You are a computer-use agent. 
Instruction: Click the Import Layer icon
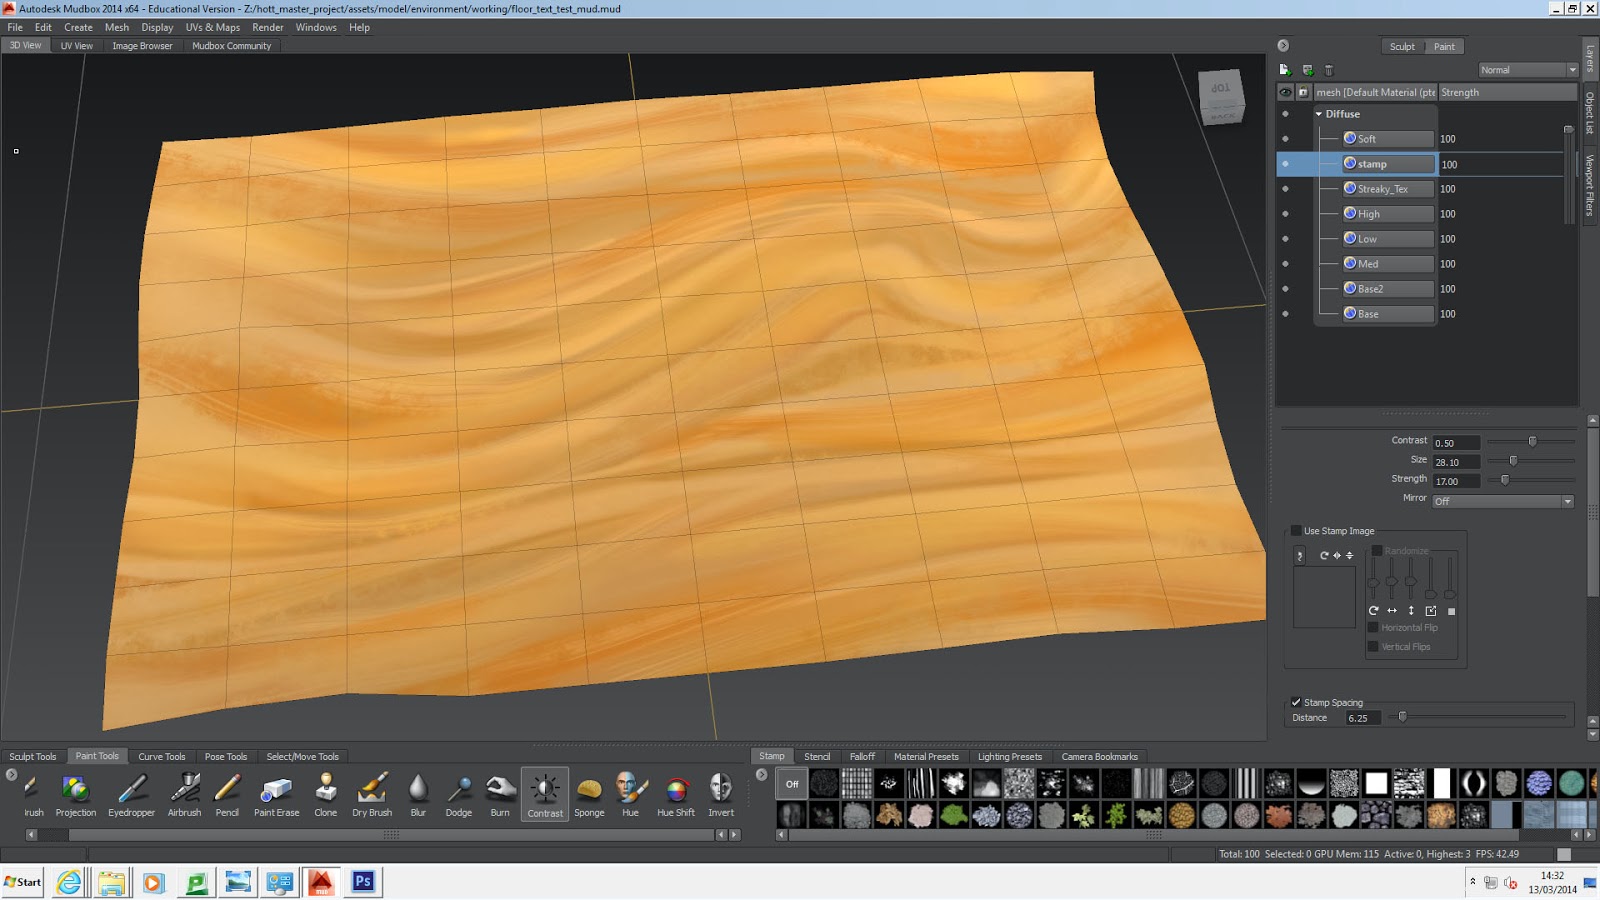(1307, 70)
